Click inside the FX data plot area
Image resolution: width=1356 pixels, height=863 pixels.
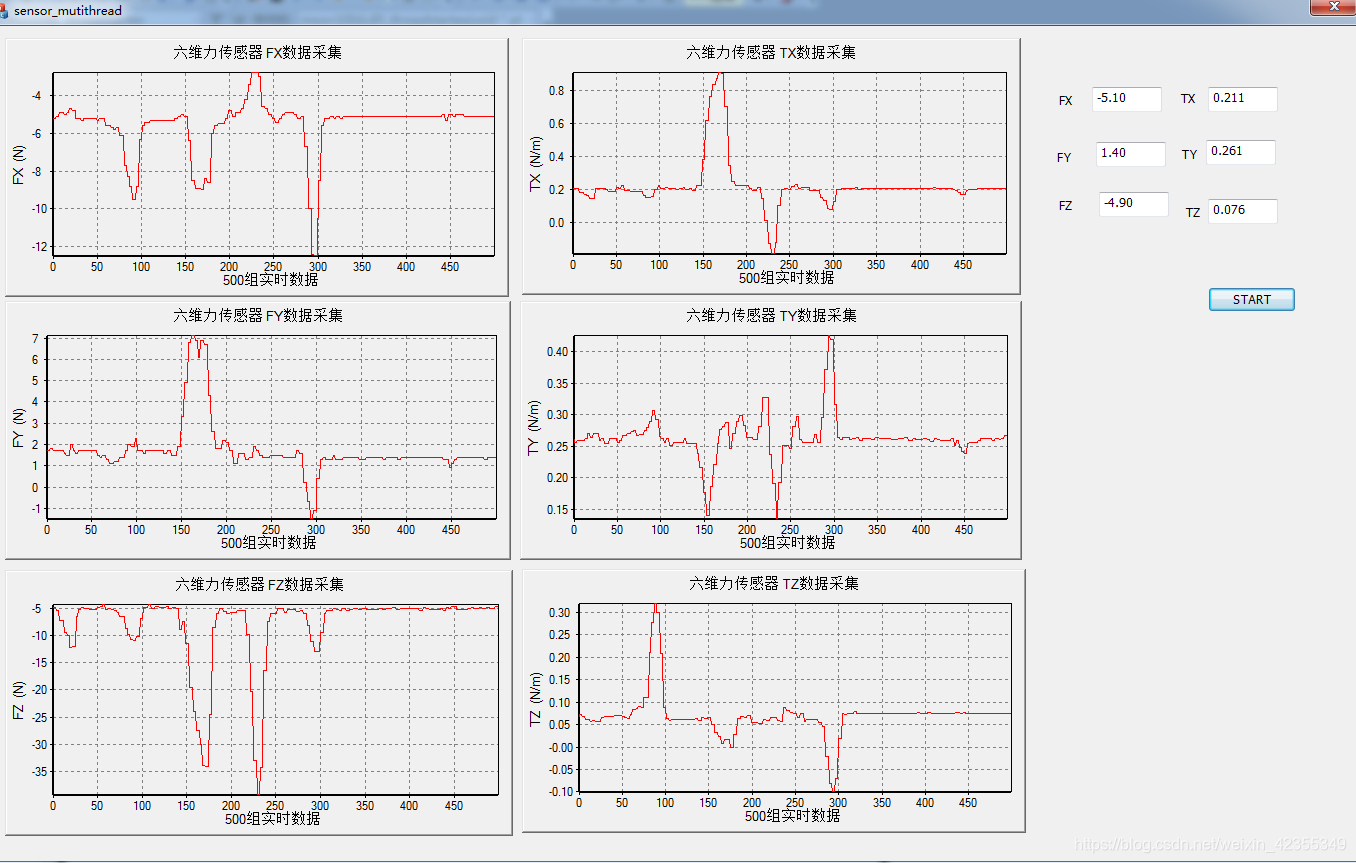[273, 164]
